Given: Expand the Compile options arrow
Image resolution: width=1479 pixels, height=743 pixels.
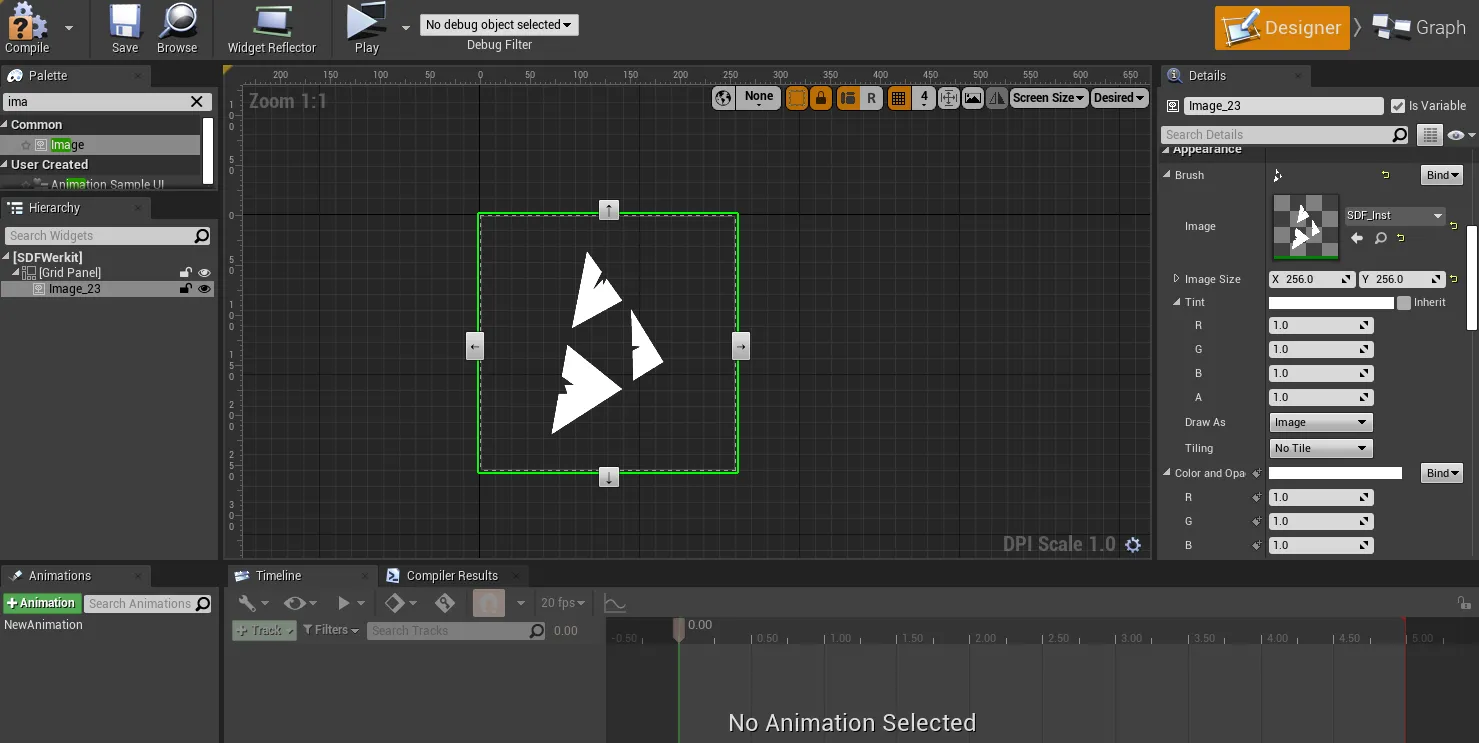Looking at the screenshot, I should click(x=69, y=27).
